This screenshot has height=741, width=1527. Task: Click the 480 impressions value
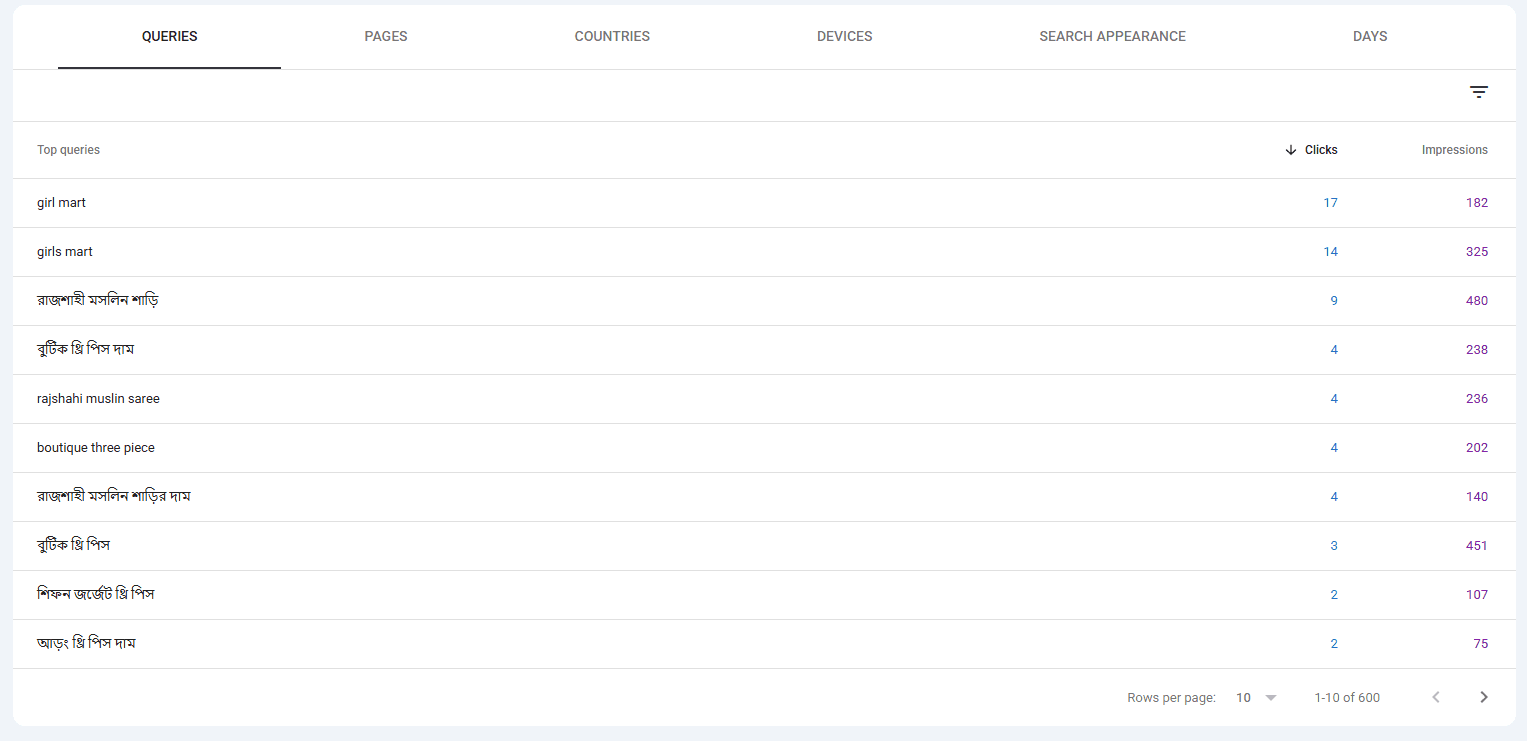pos(1477,301)
